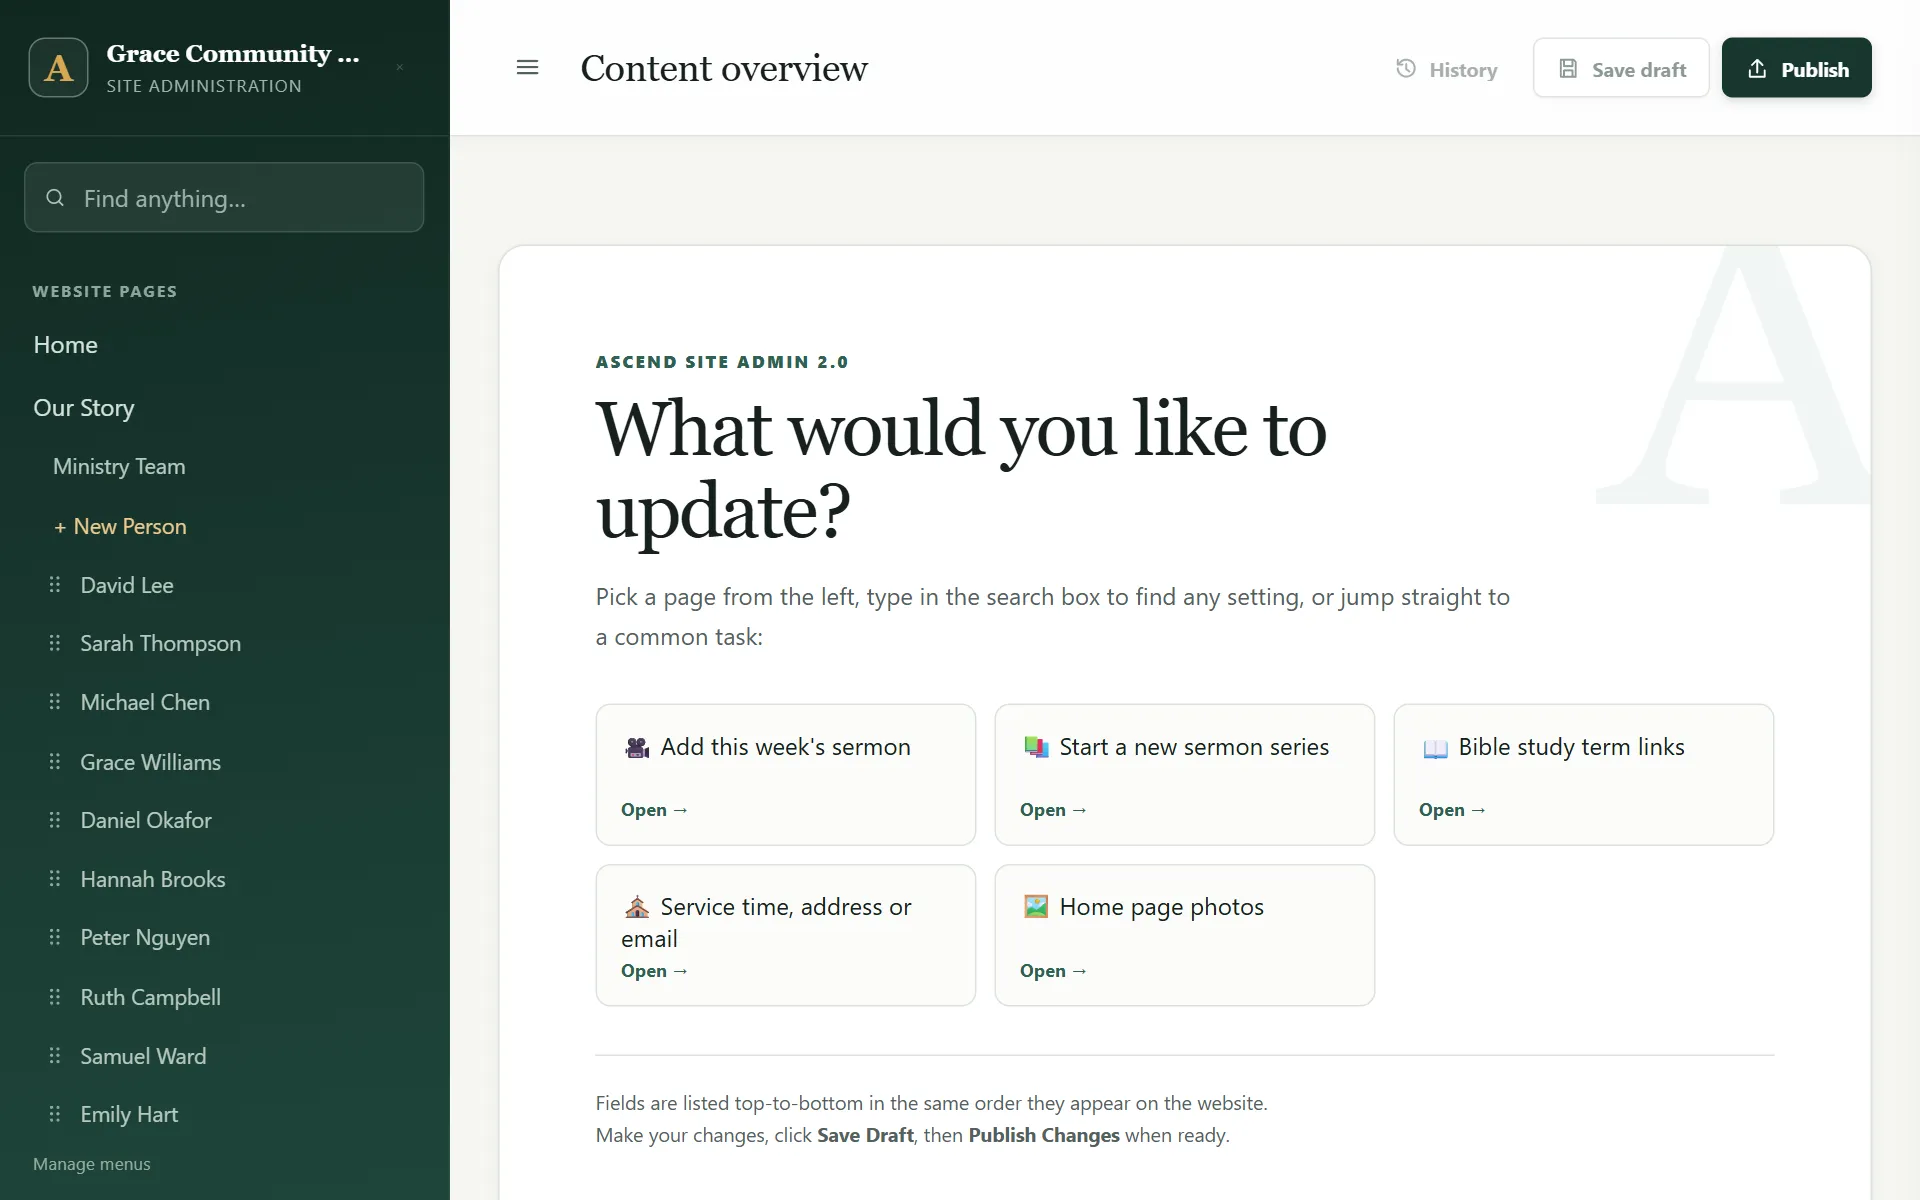The height and width of the screenshot is (1200, 1920).
Task: Click the Publish button
Action: point(1796,68)
